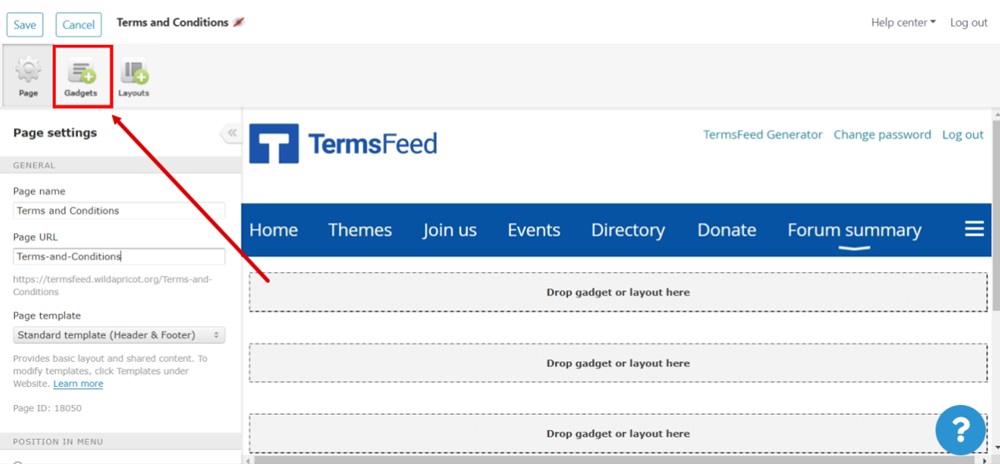Open the TermsFeed Generator link

763,134
